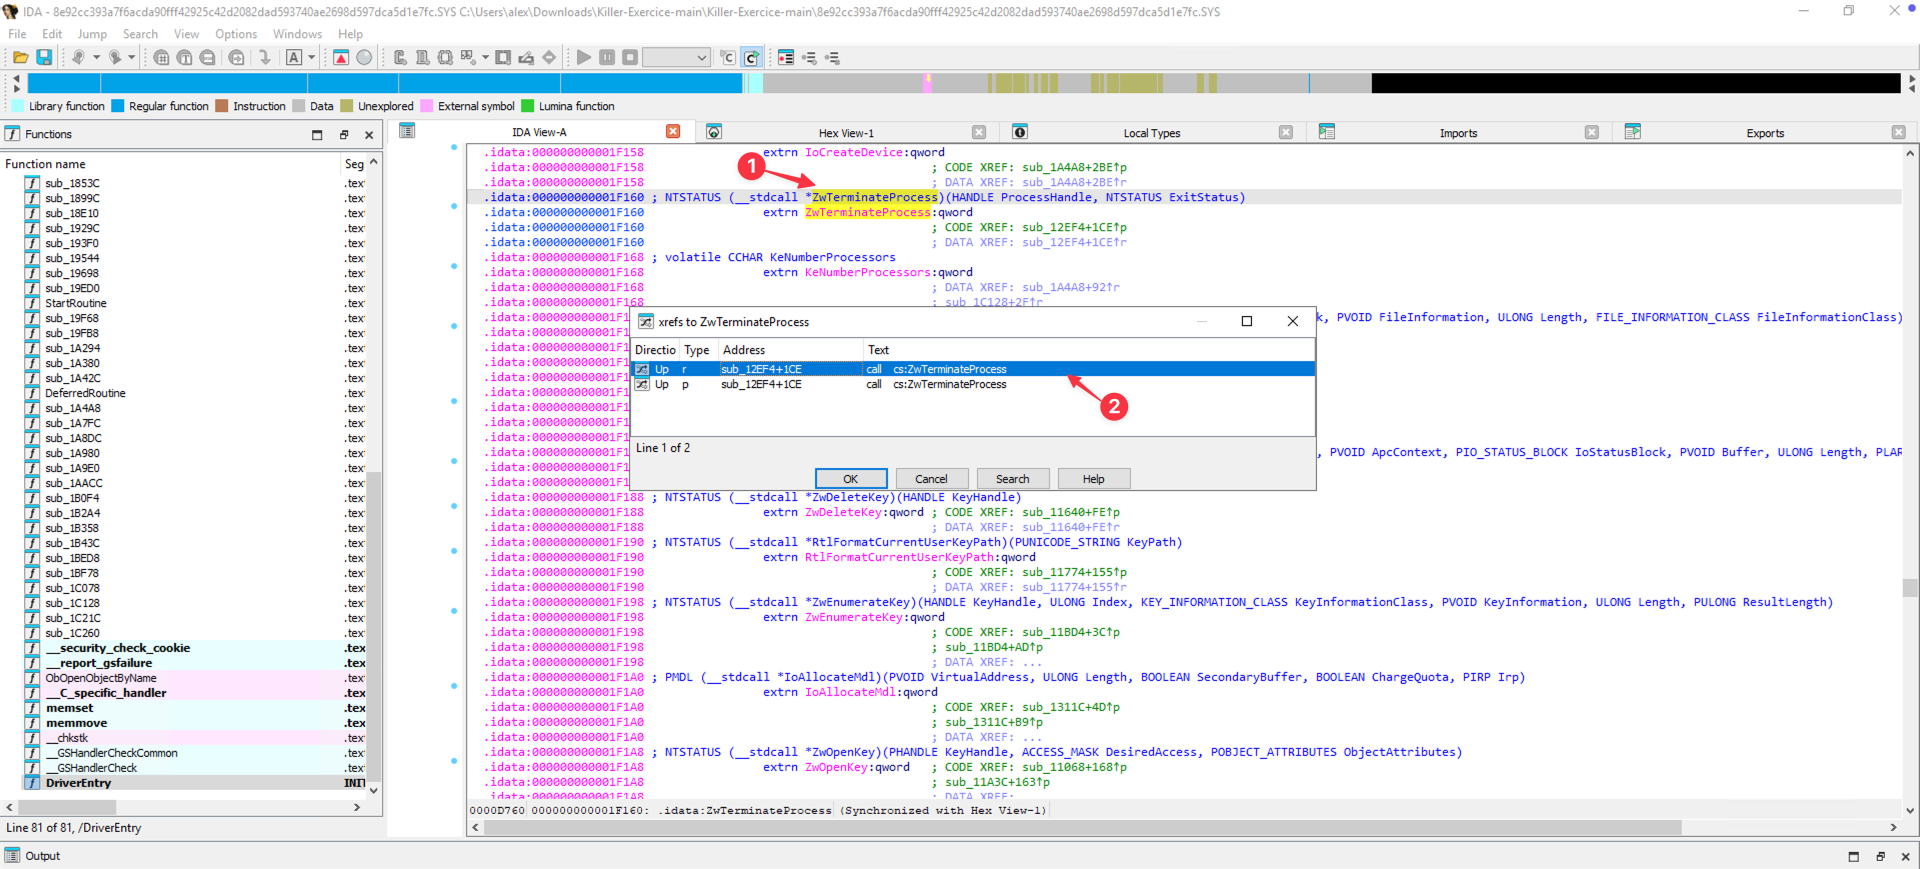Viewport: 1920px width, 869px height.
Task: Click the highlighted C pseudocode toolbar icon
Action: (x=751, y=58)
